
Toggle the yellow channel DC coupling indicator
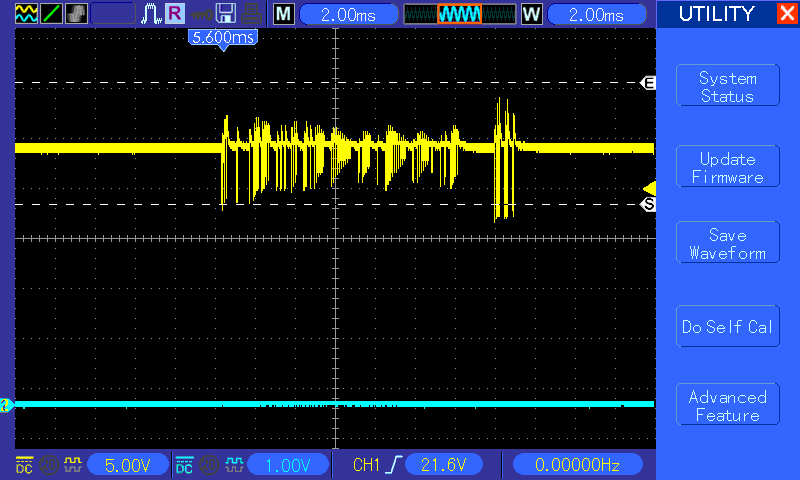point(24,465)
